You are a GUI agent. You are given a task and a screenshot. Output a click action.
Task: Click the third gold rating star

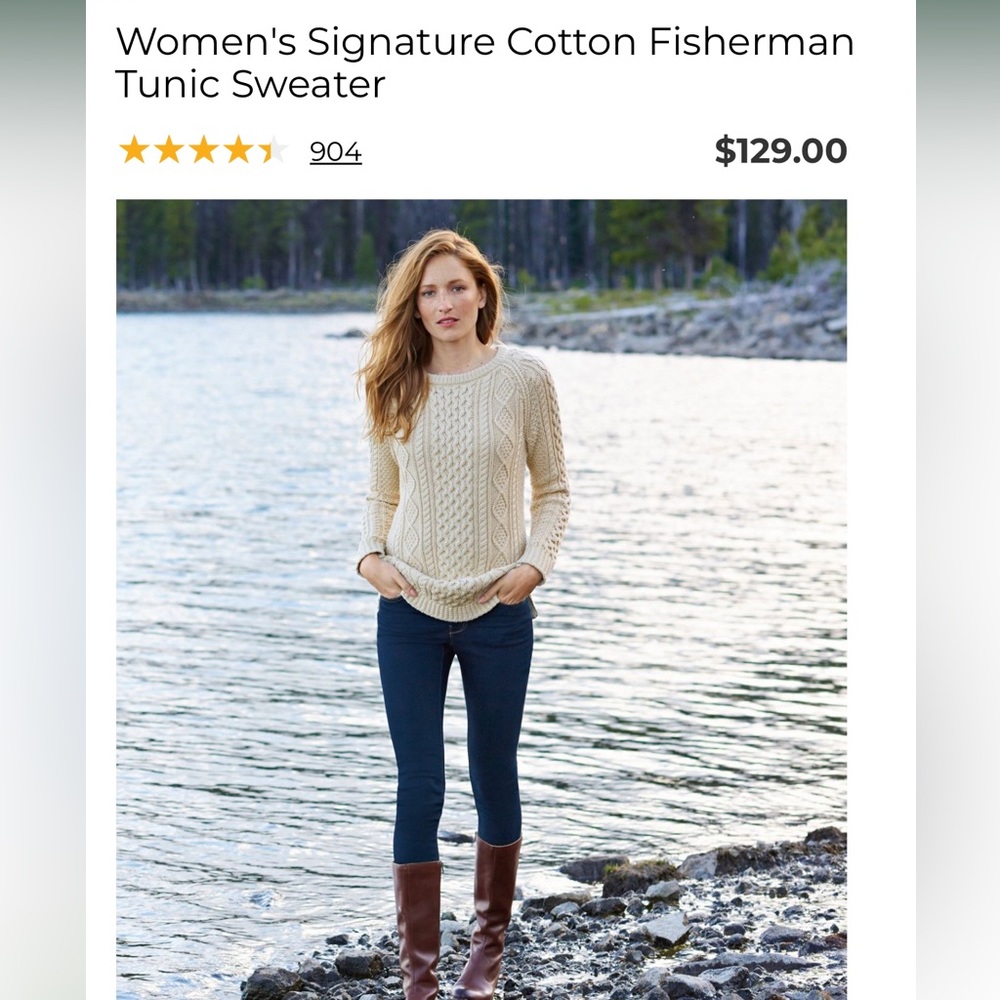(203, 151)
